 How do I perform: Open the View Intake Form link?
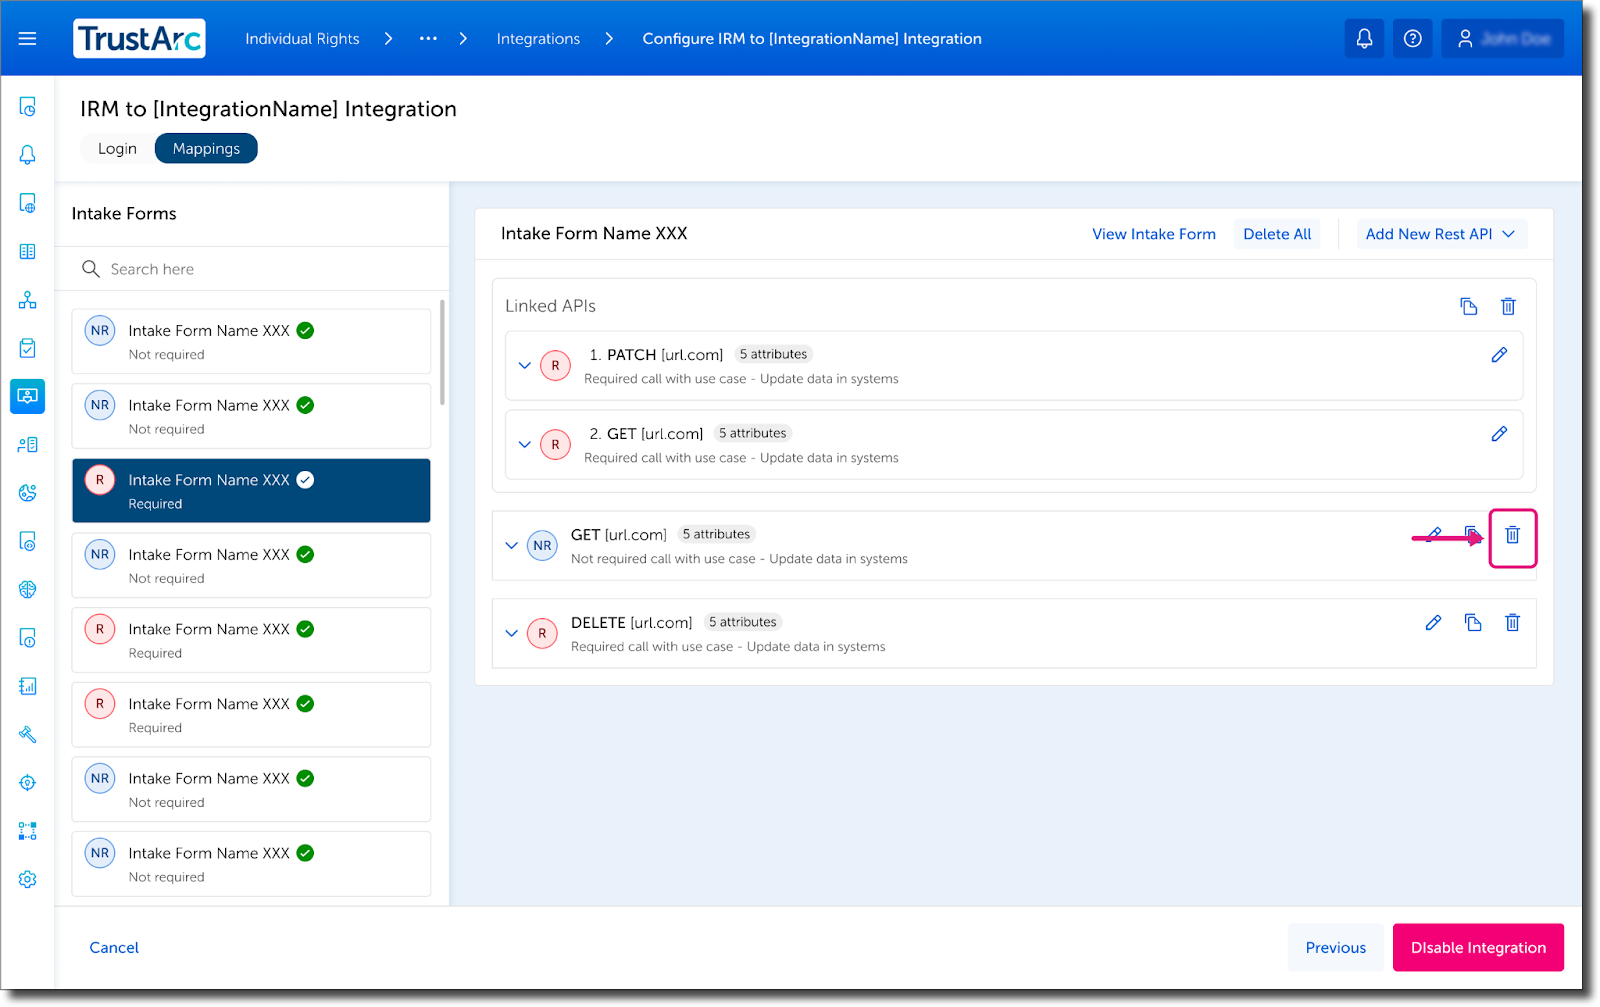[1153, 233]
